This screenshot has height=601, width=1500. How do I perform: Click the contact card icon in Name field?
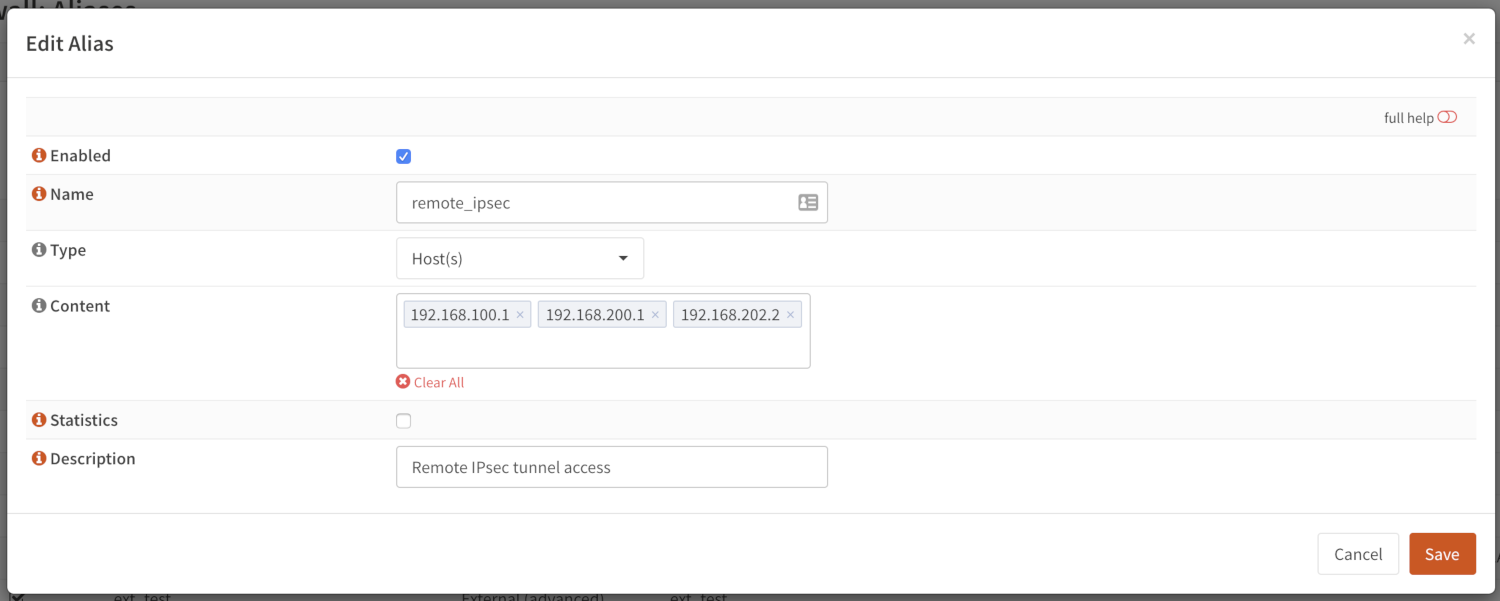808,203
